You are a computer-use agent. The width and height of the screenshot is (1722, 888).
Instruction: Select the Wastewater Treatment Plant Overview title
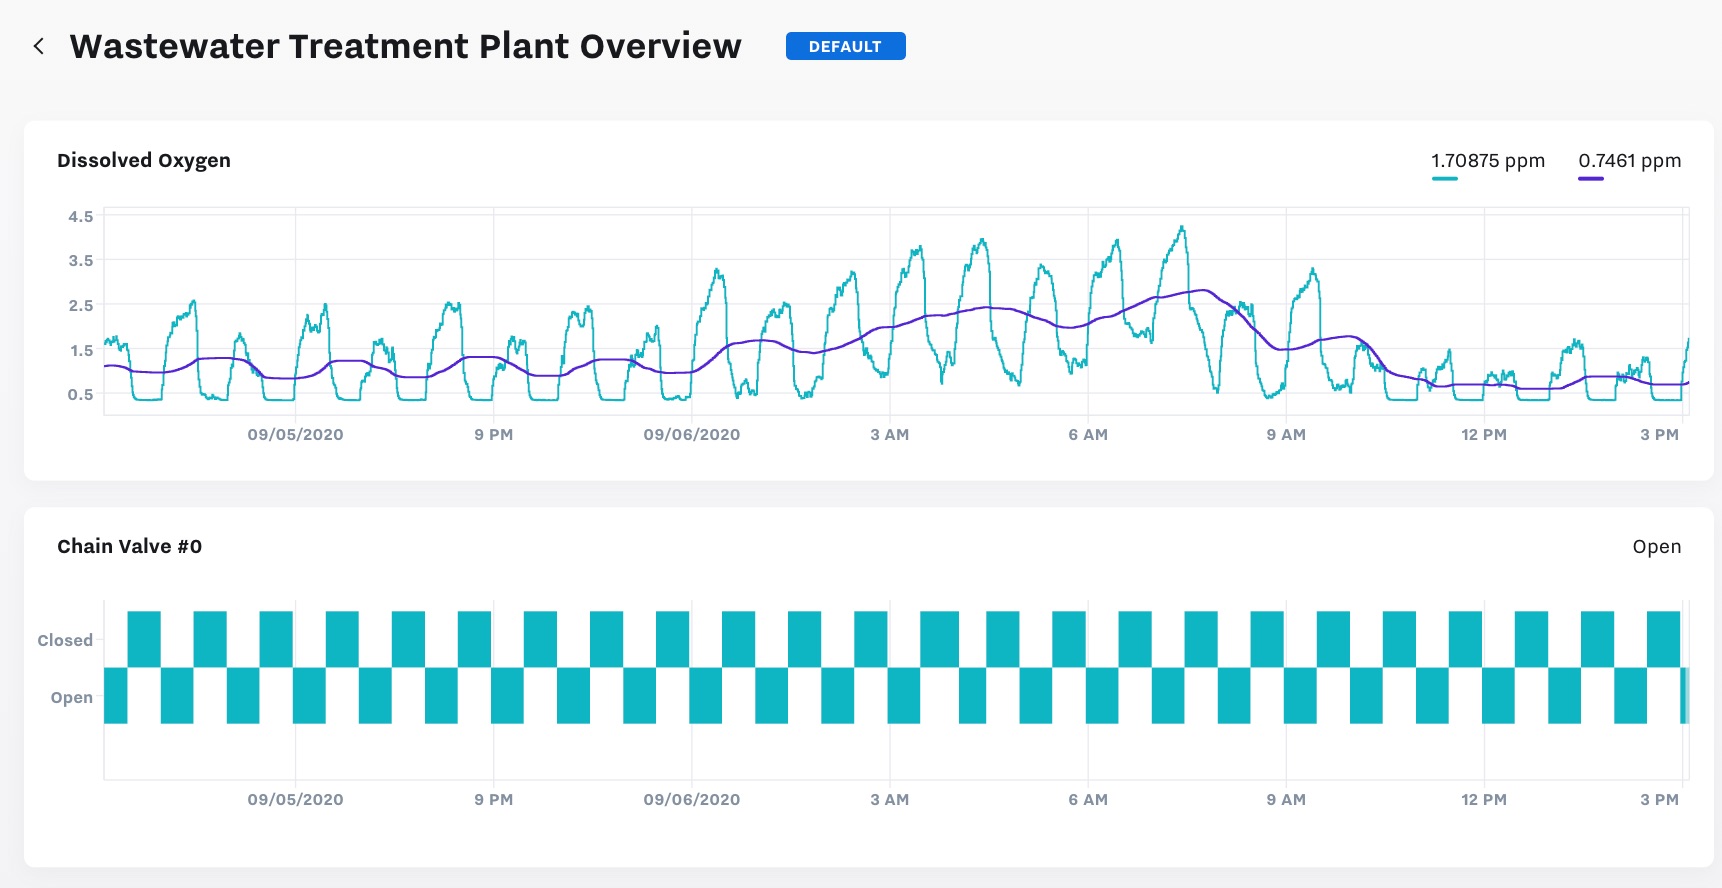pyautogui.click(x=405, y=46)
